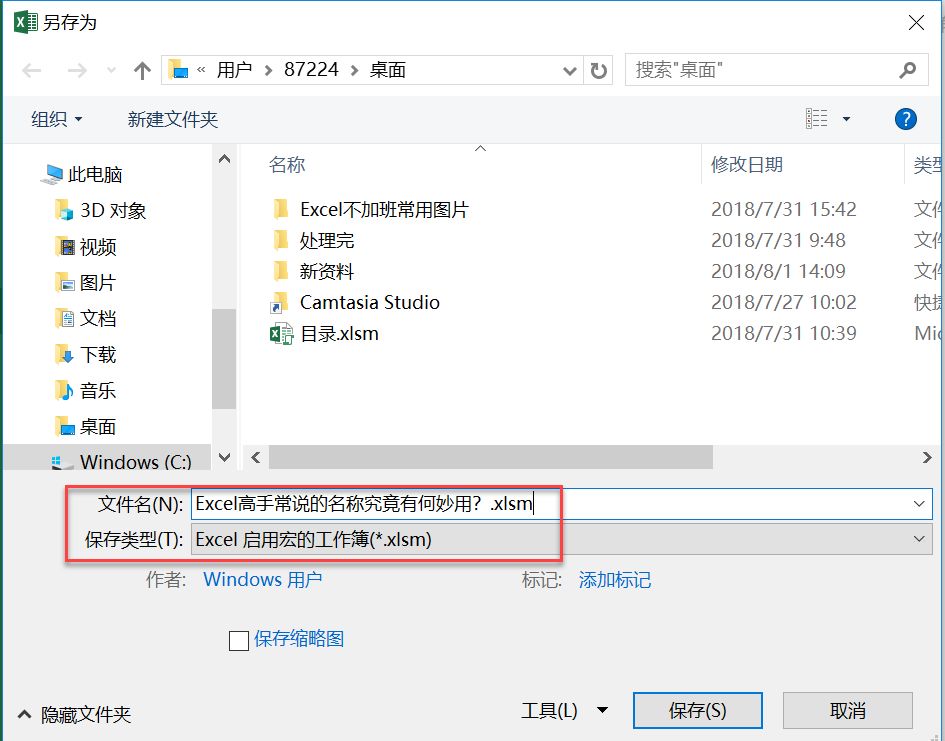Click the magnifier icon in search box

(907, 70)
